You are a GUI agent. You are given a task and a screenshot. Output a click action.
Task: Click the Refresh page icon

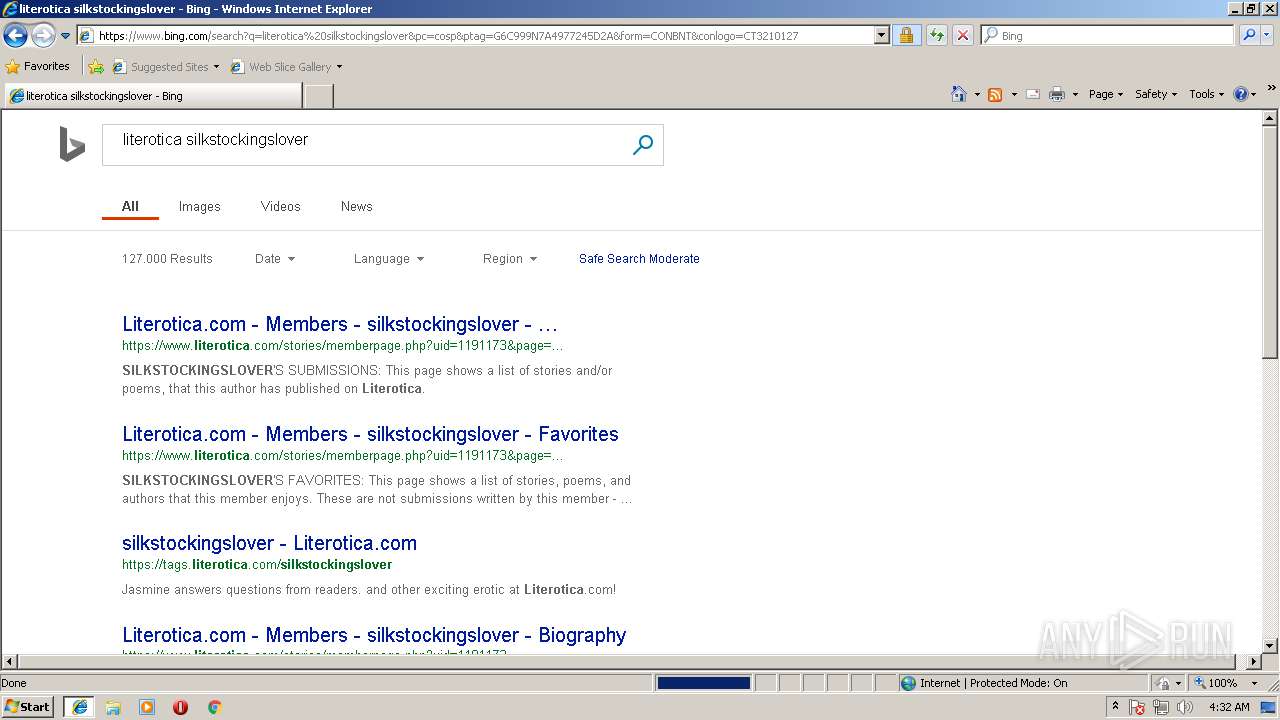[936, 35]
